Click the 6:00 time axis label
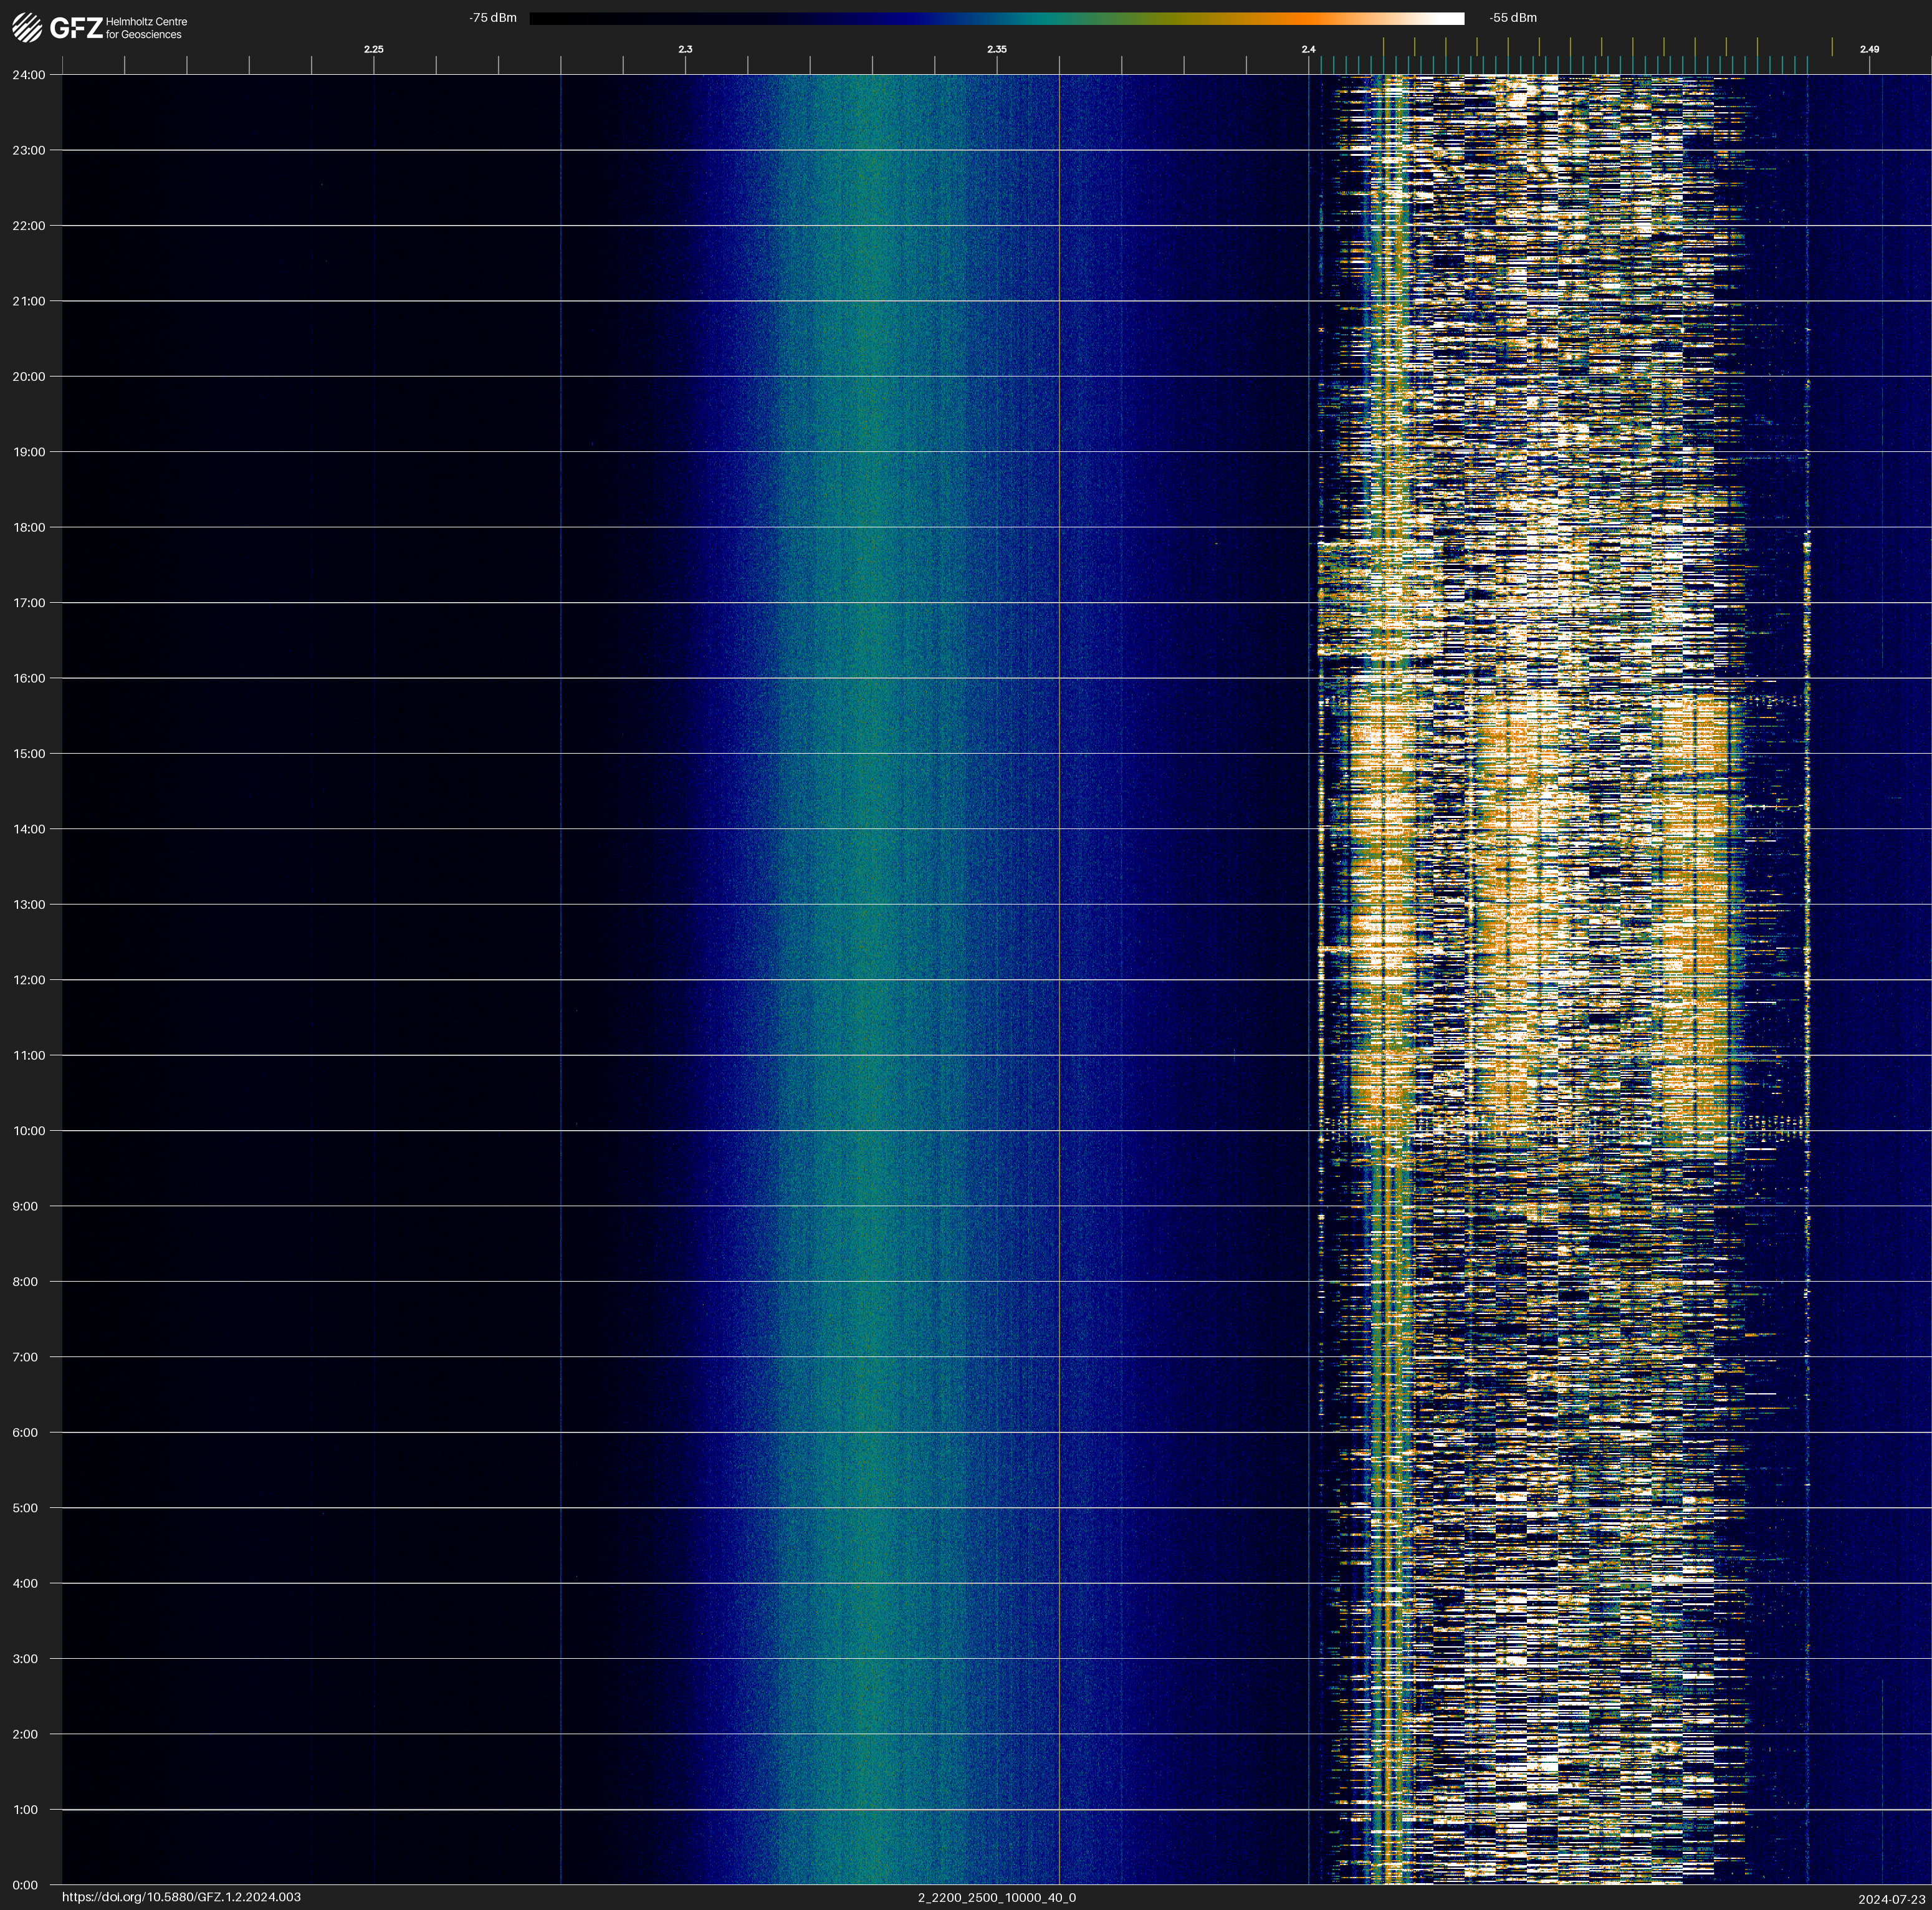 click(25, 1432)
